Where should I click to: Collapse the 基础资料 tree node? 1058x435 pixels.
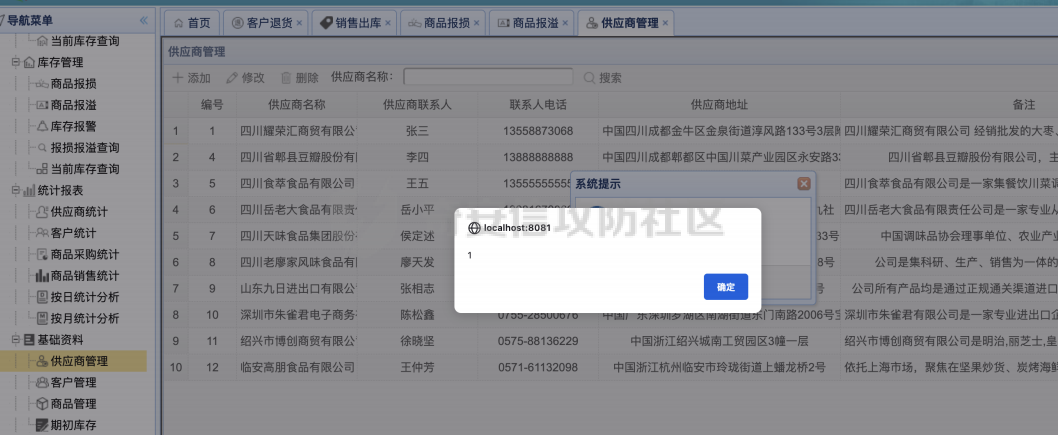(16, 340)
